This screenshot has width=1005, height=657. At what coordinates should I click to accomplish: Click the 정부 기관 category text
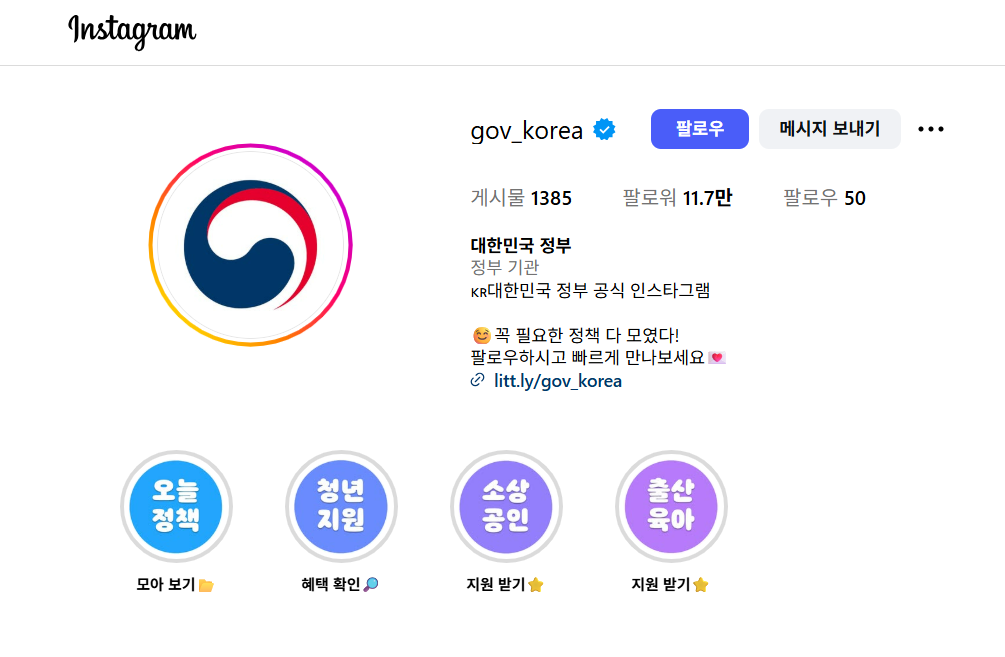click(505, 267)
